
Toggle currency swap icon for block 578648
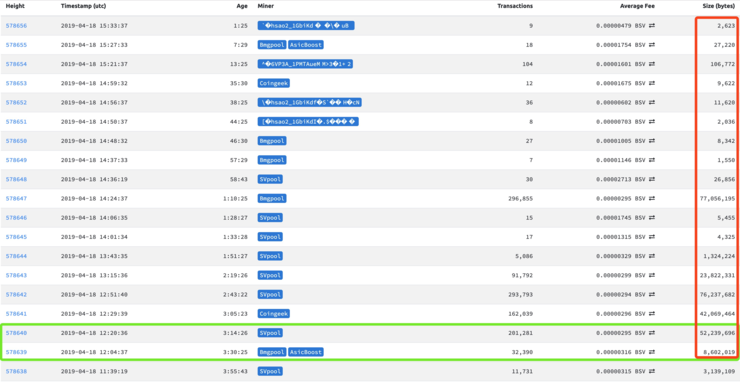652,179
